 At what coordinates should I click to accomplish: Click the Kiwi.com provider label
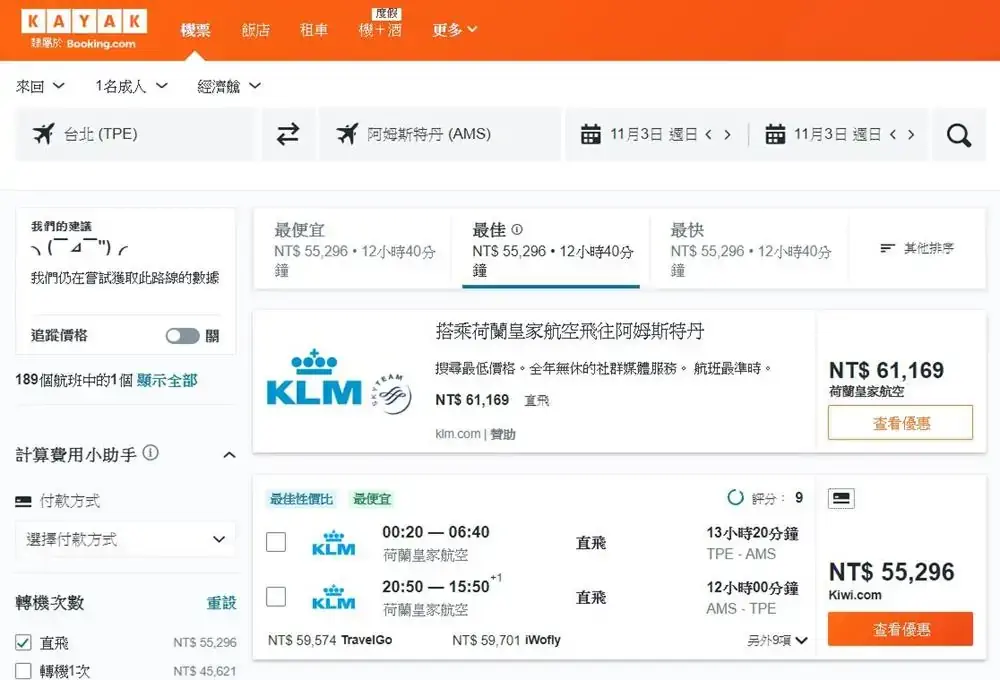pyautogui.click(x=855, y=595)
